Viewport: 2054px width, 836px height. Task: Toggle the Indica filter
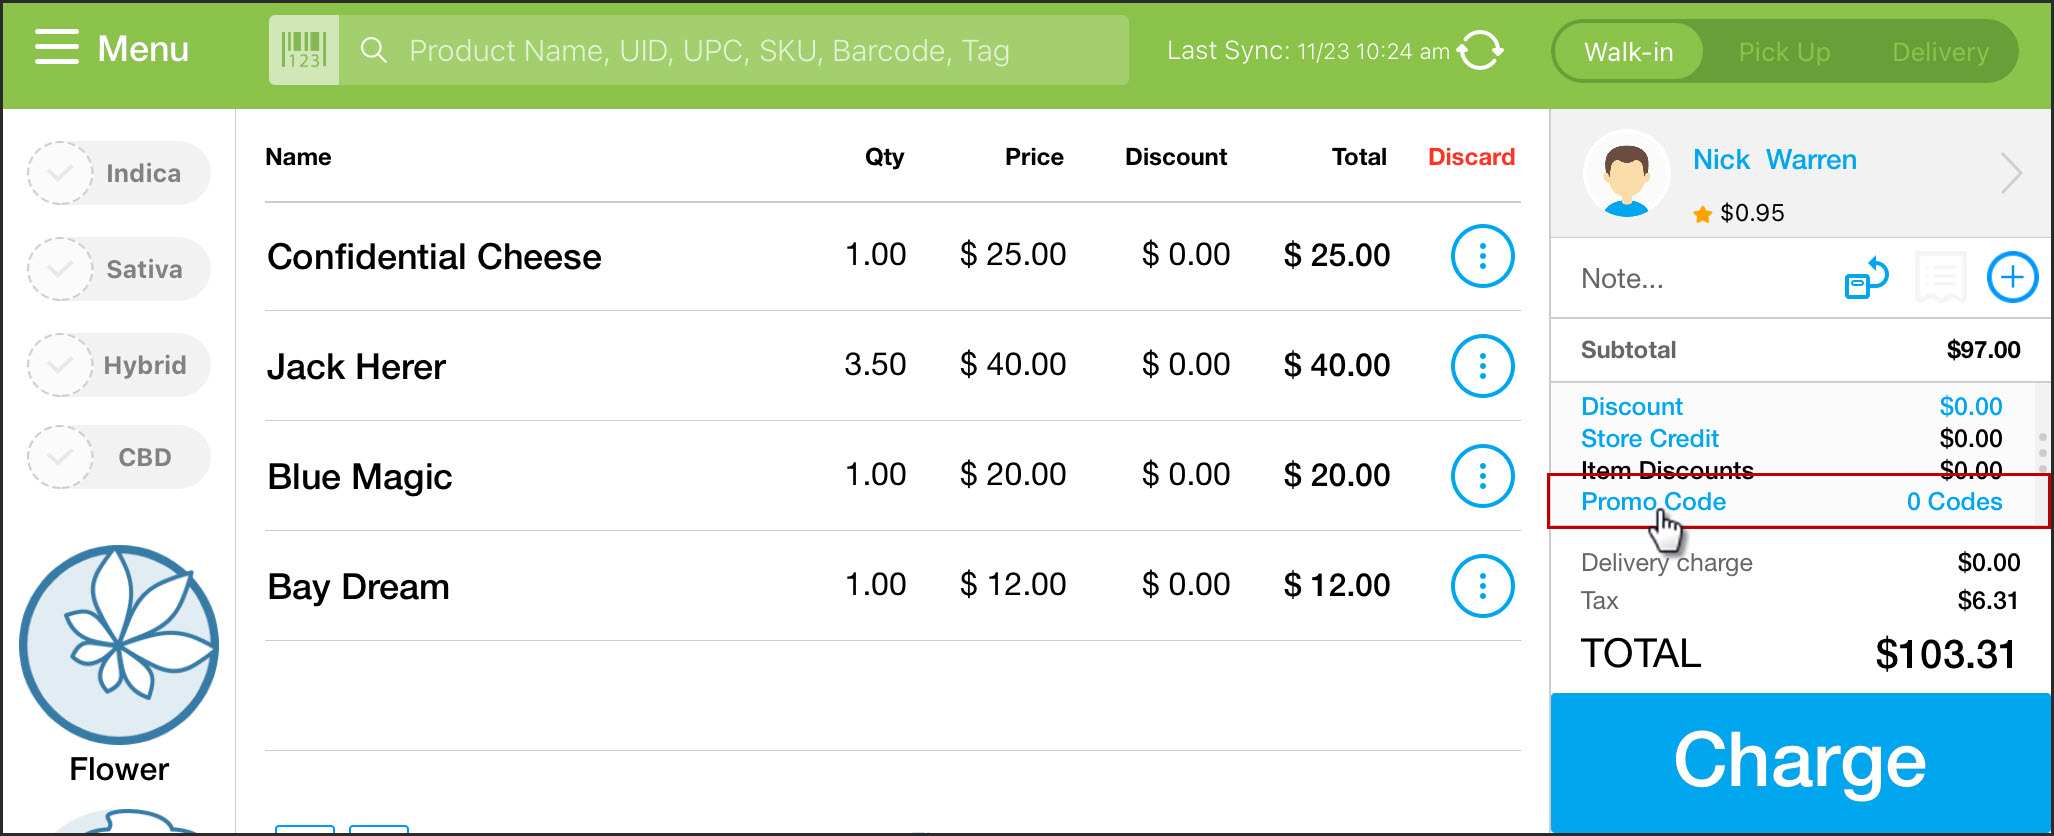click(x=118, y=173)
